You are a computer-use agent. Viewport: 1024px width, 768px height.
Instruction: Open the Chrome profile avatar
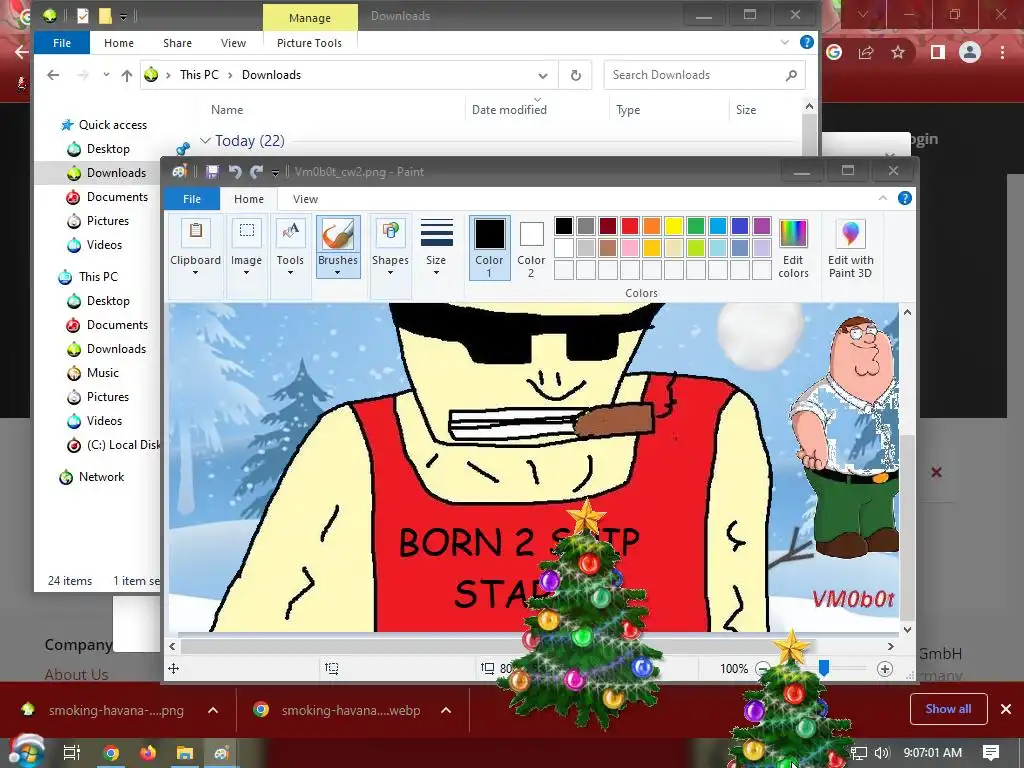[x=970, y=52]
